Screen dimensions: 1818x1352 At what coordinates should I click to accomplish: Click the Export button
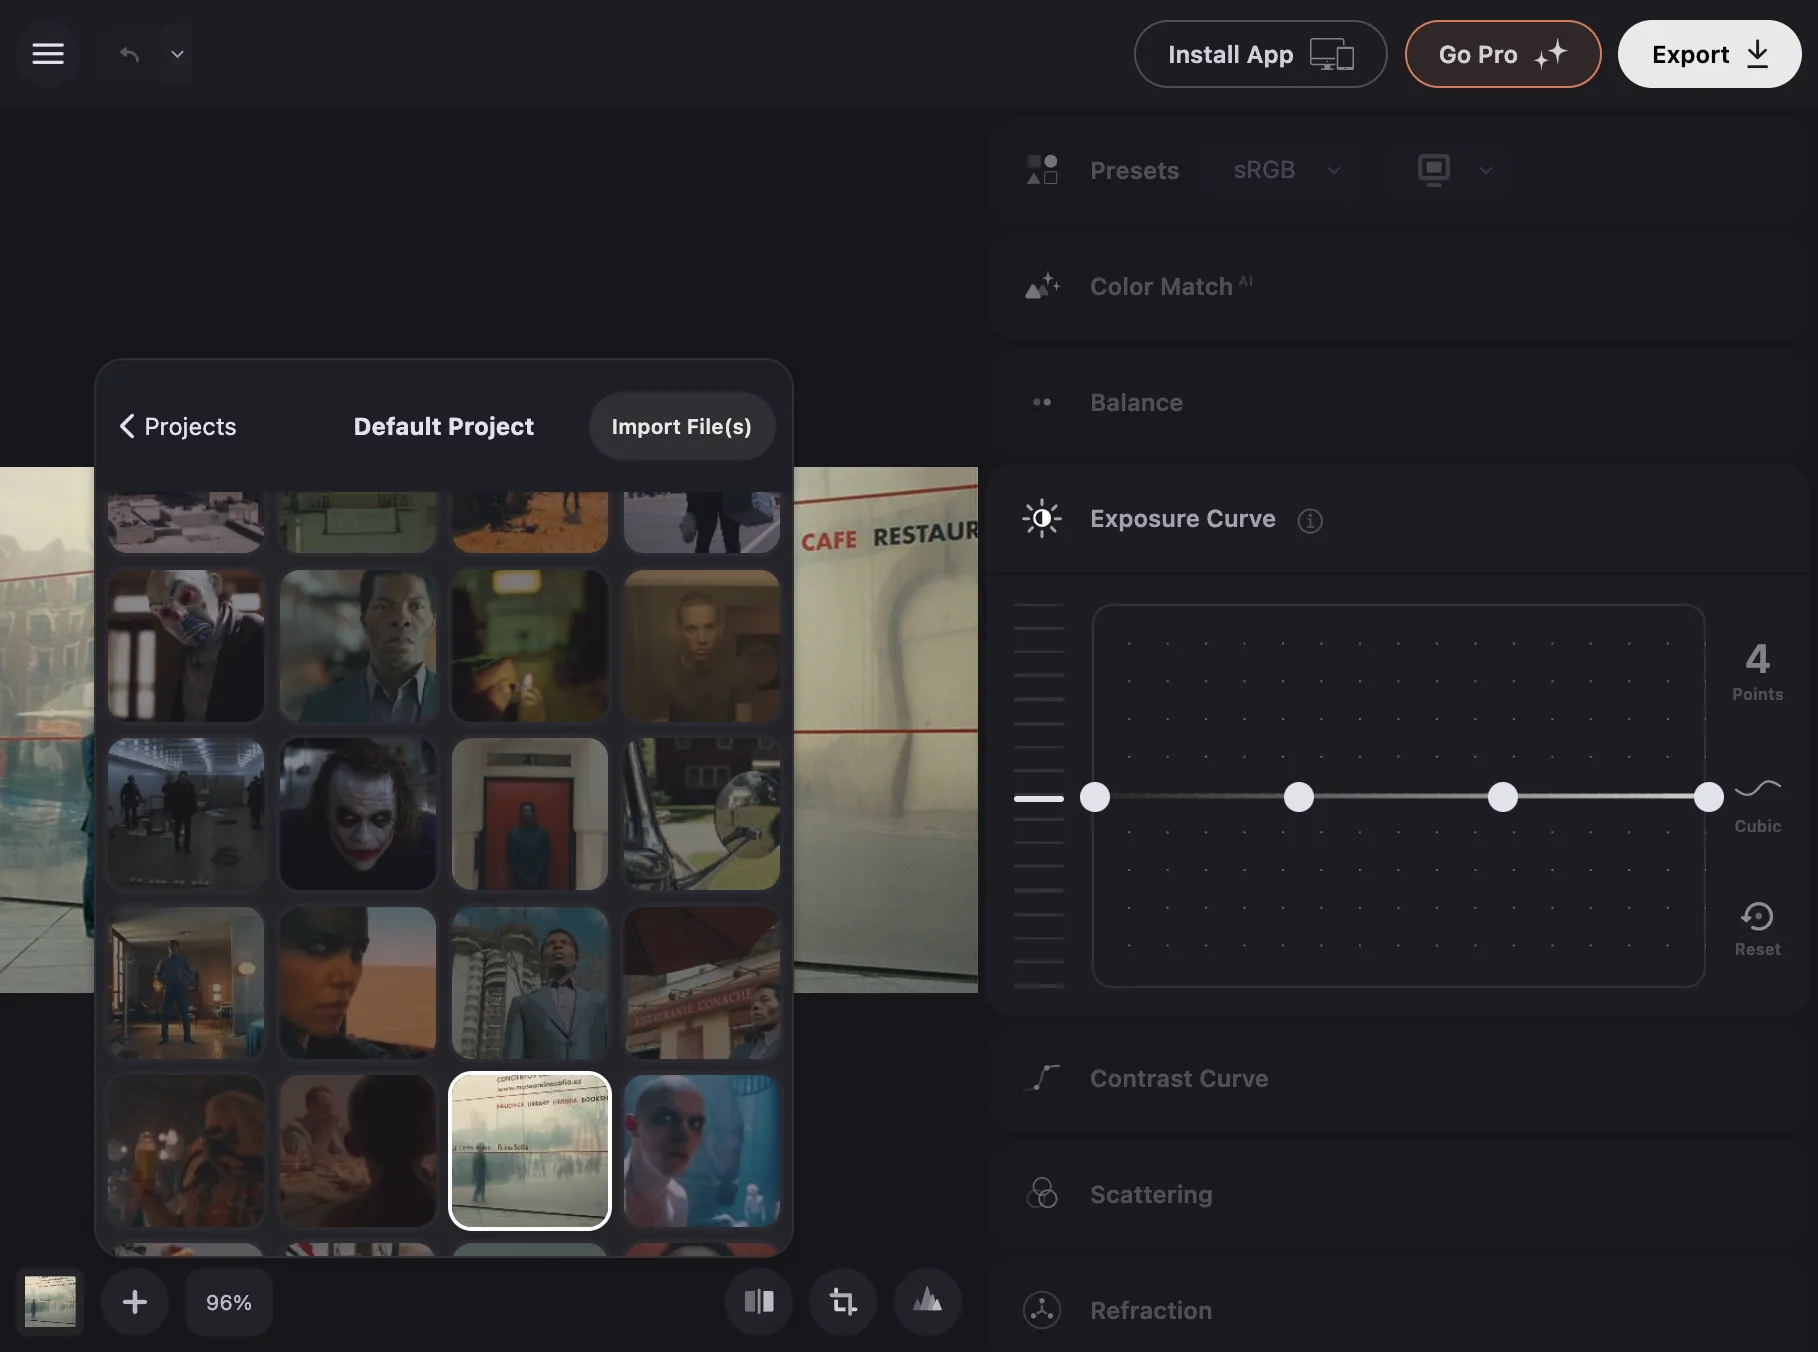pyautogui.click(x=1709, y=54)
